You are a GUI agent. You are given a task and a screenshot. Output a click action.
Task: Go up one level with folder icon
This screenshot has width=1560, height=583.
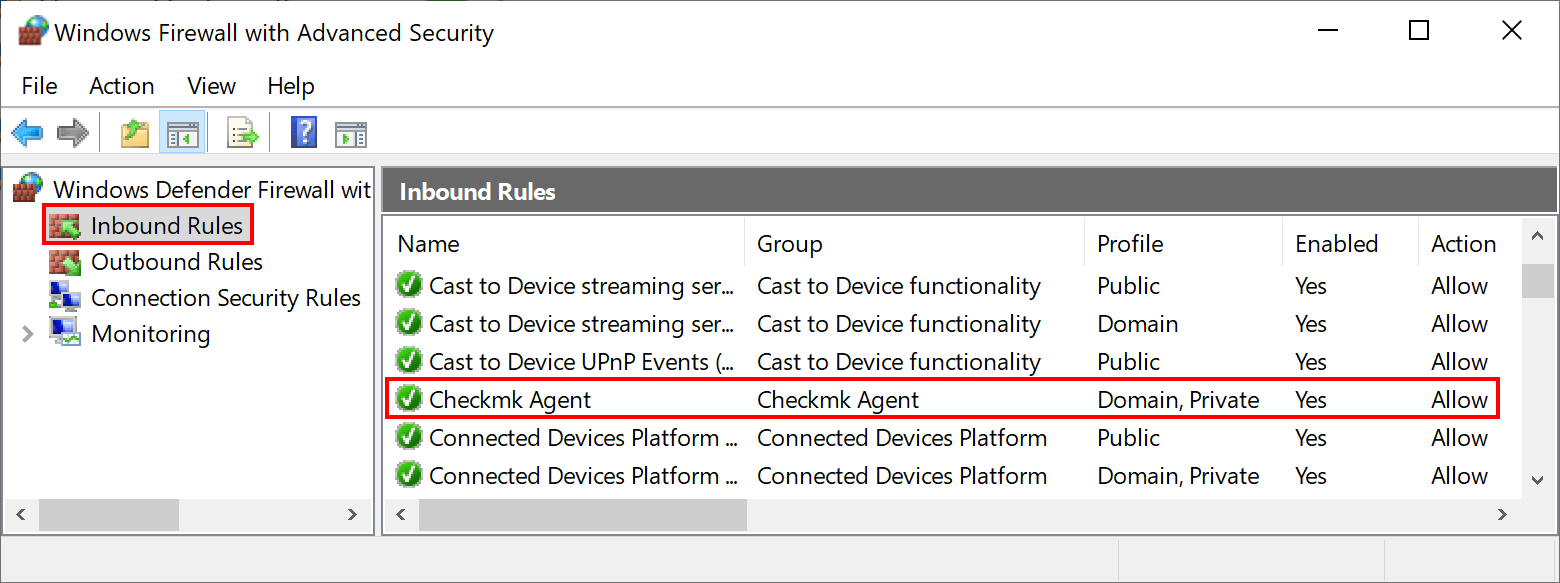click(135, 132)
